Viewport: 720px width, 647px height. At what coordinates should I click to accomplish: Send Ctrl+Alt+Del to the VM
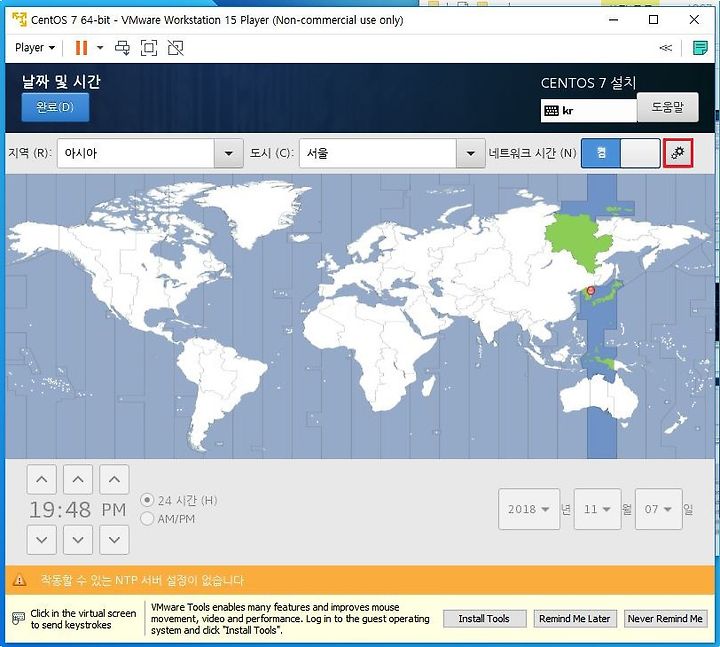(122, 48)
